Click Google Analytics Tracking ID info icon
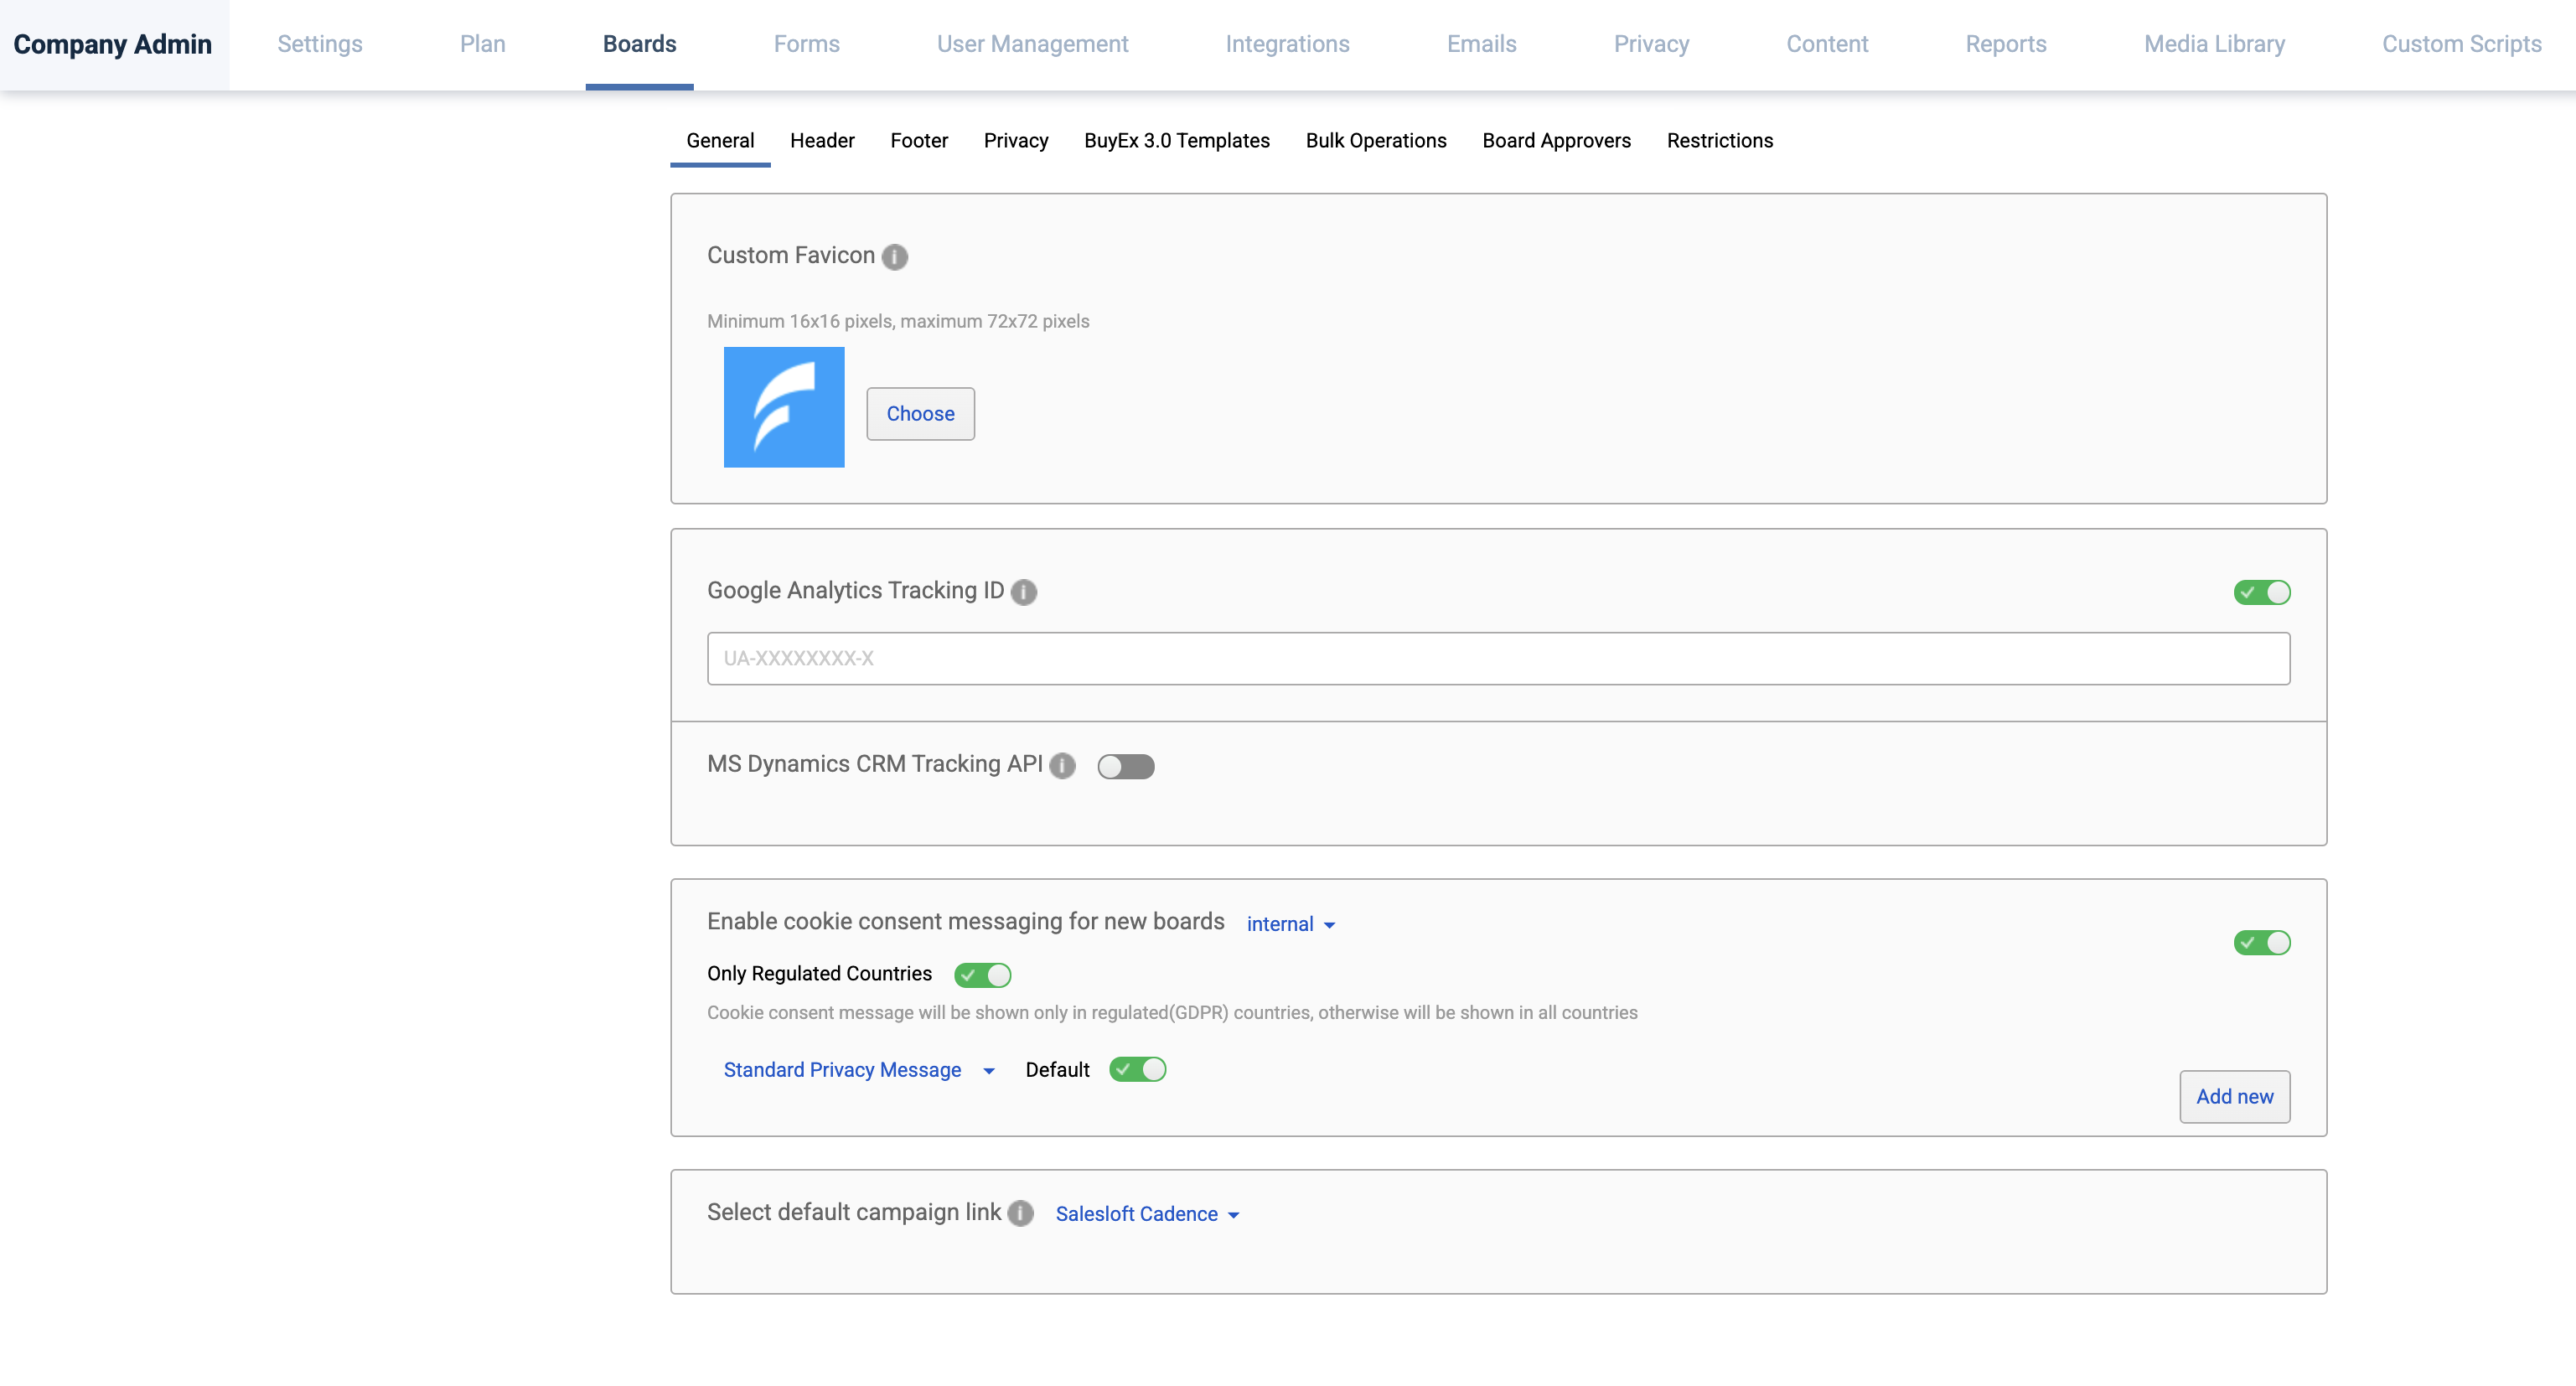Image resolution: width=2576 pixels, height=1386 pixels. tap(1023, 592)
